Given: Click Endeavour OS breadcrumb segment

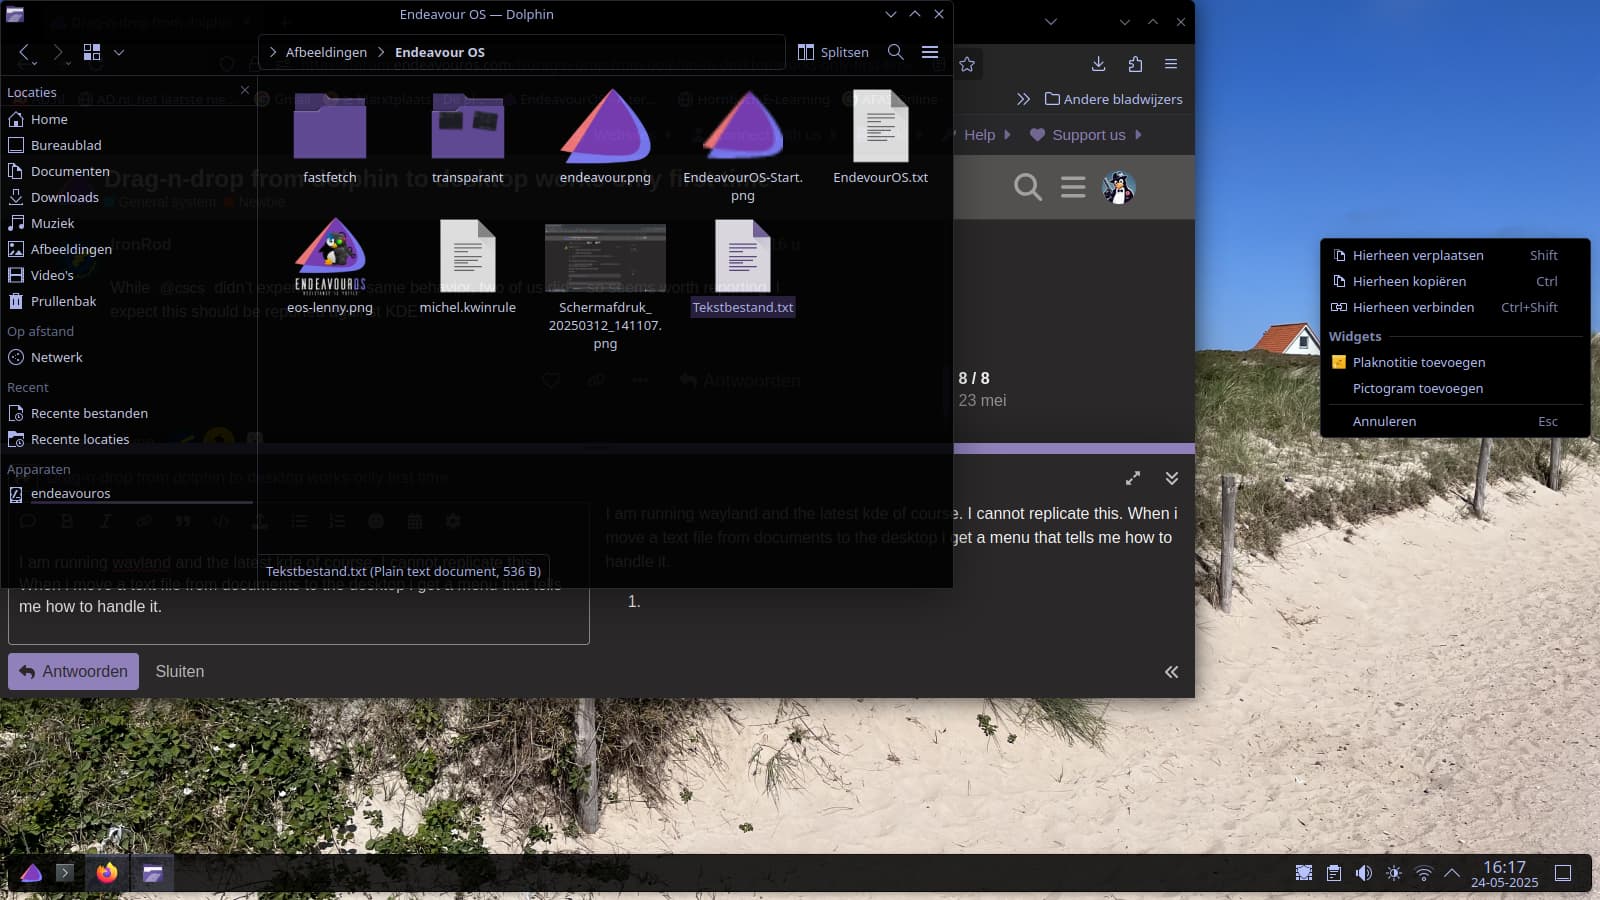Looking at the screenshot, I should tap(440, 52).
